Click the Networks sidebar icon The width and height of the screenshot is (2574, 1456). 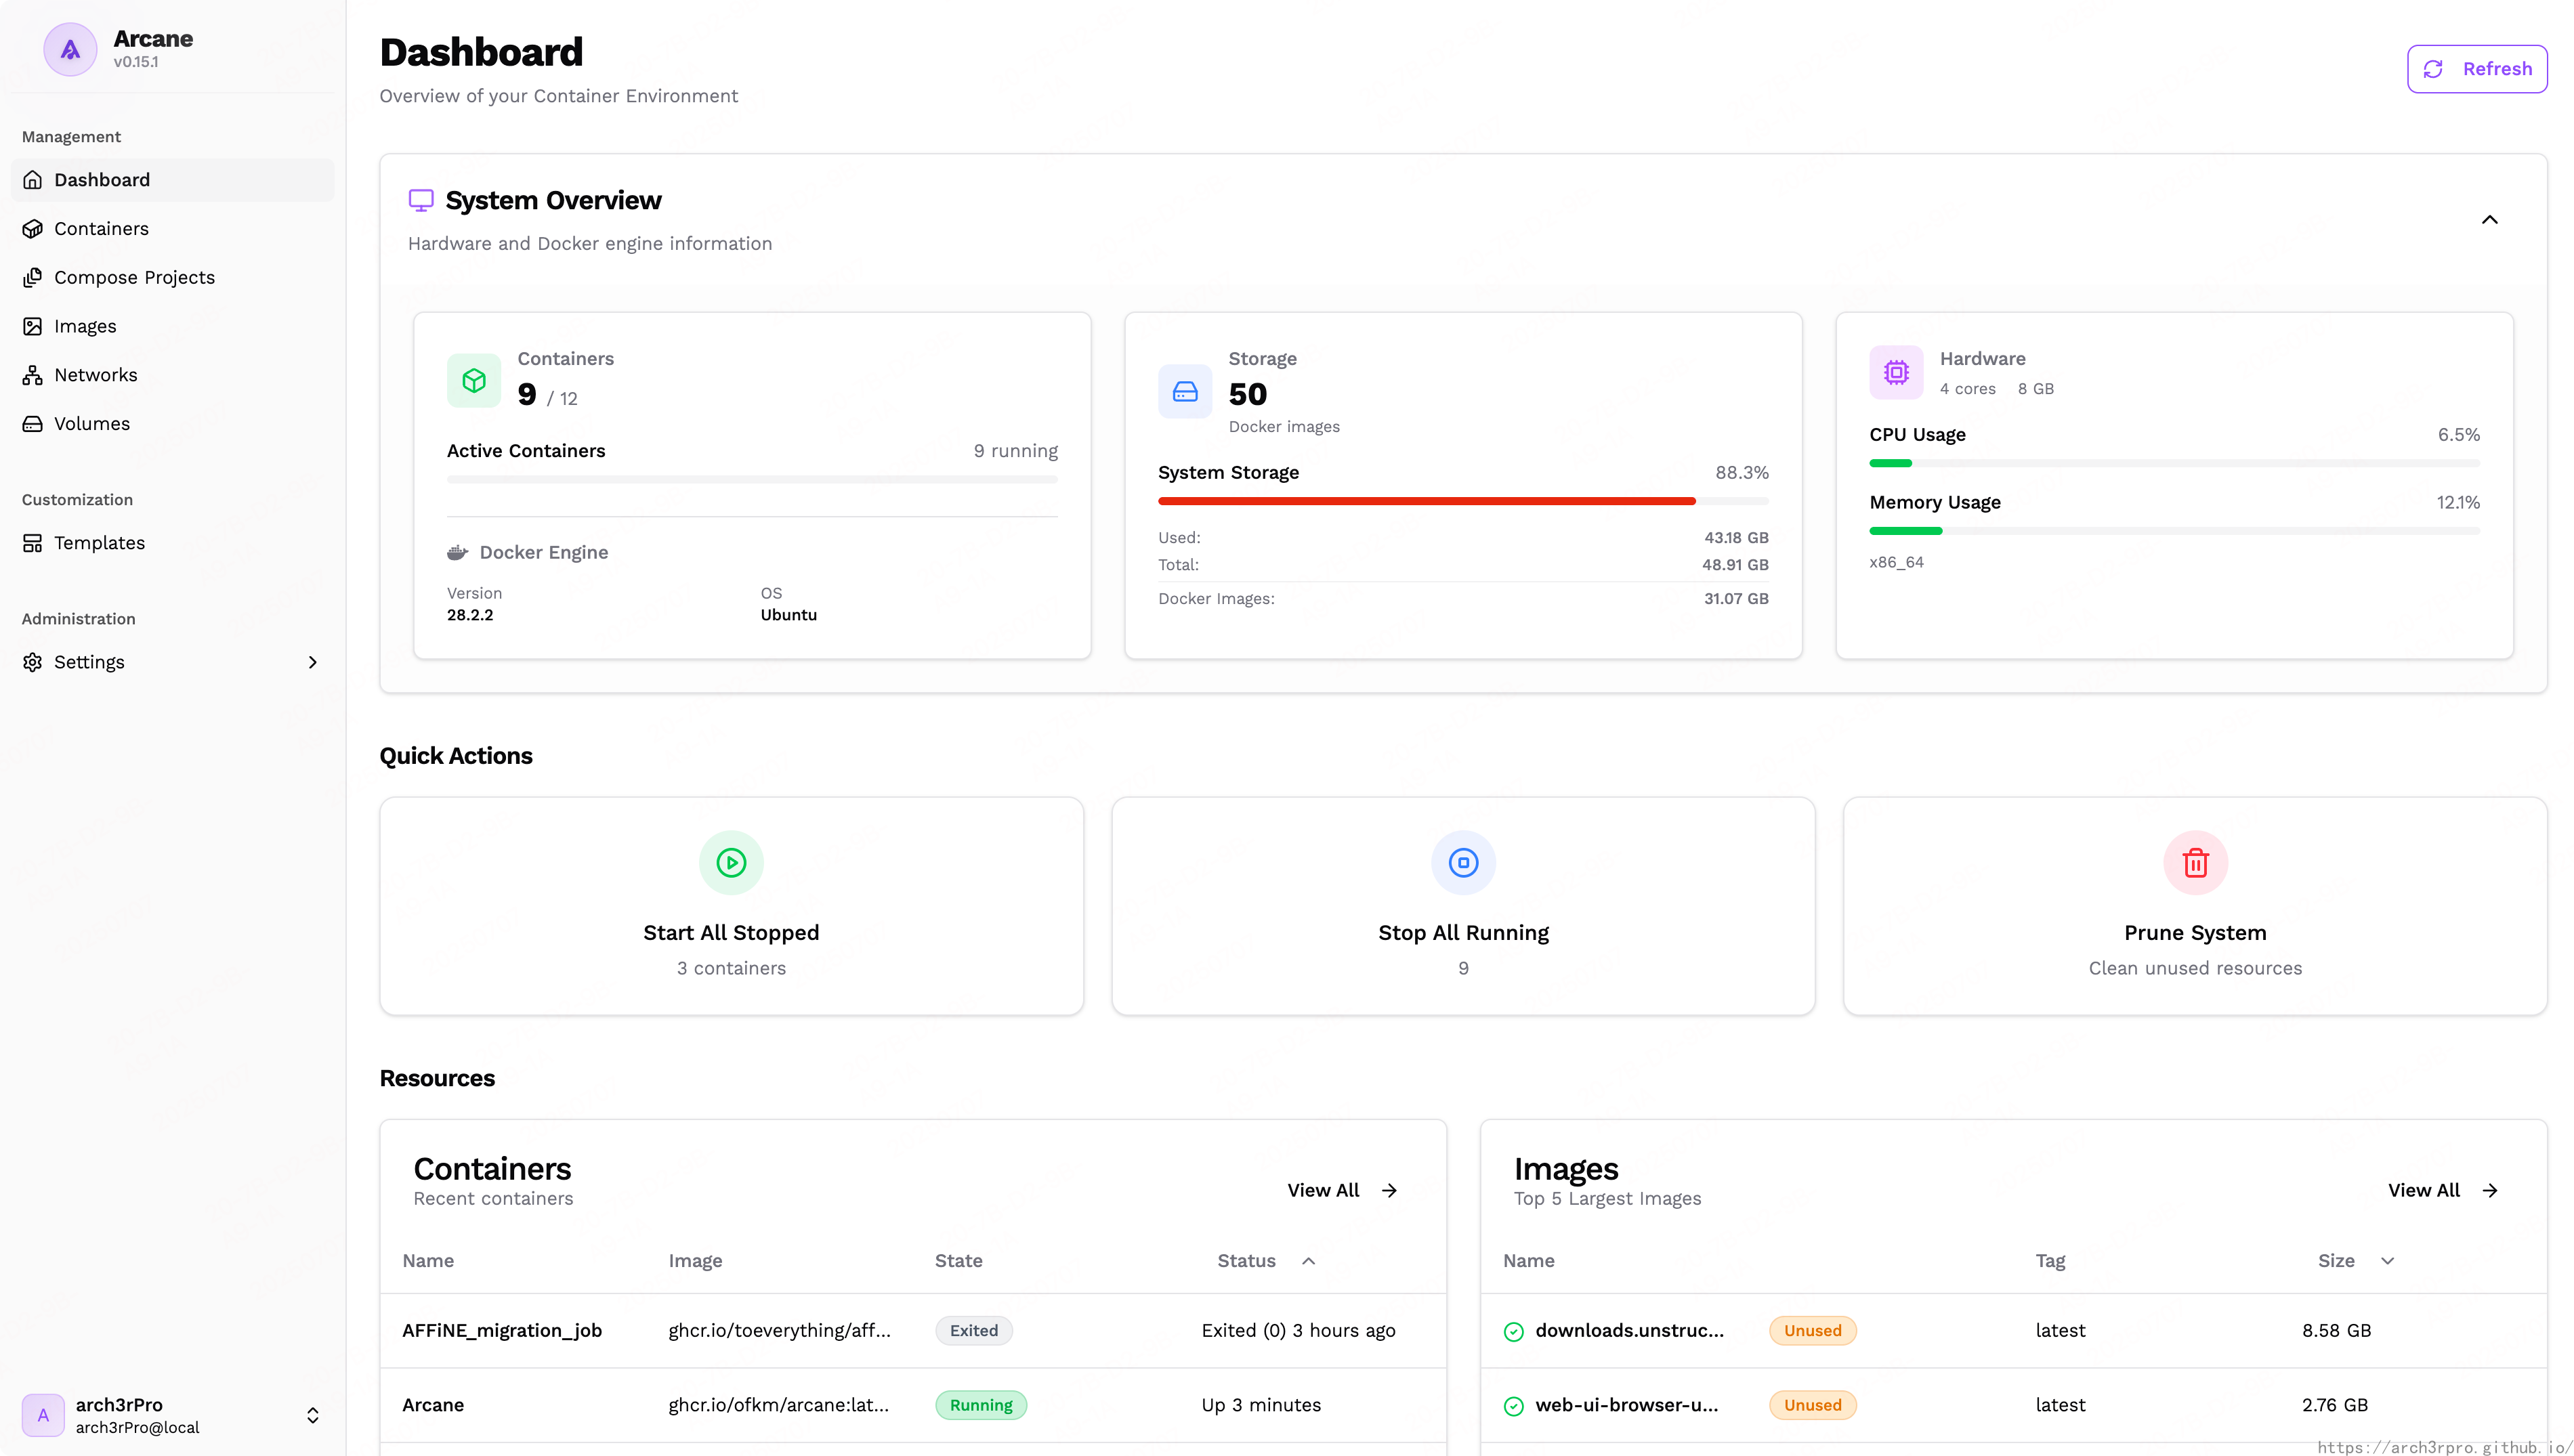pos(33,375)
